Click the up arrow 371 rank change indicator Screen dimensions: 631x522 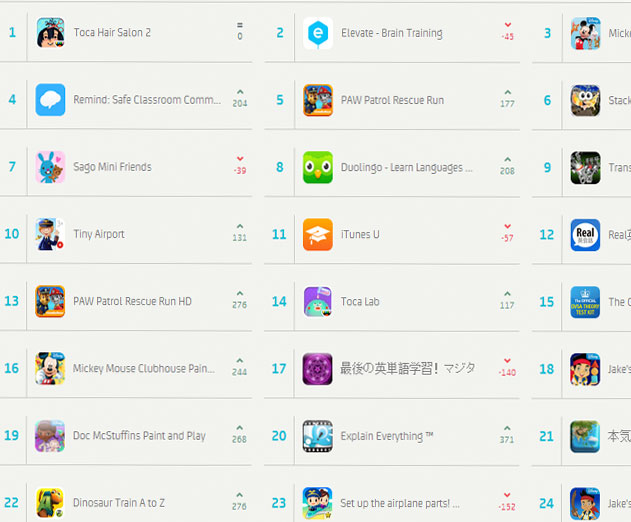click(507, 435)
